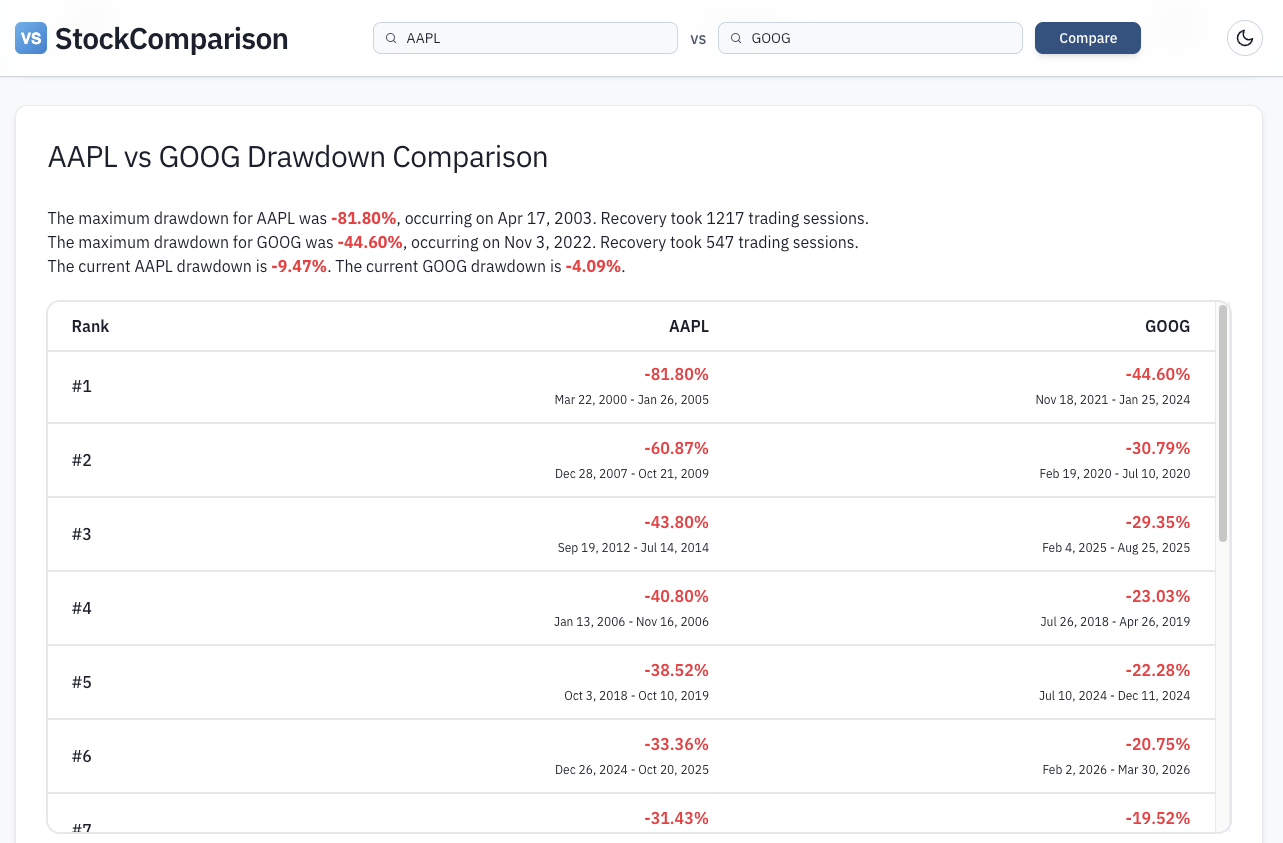Screen dimensions: 1283x843
Task: Toggle dark mode via the moon icon
Action: [1244, 38]
